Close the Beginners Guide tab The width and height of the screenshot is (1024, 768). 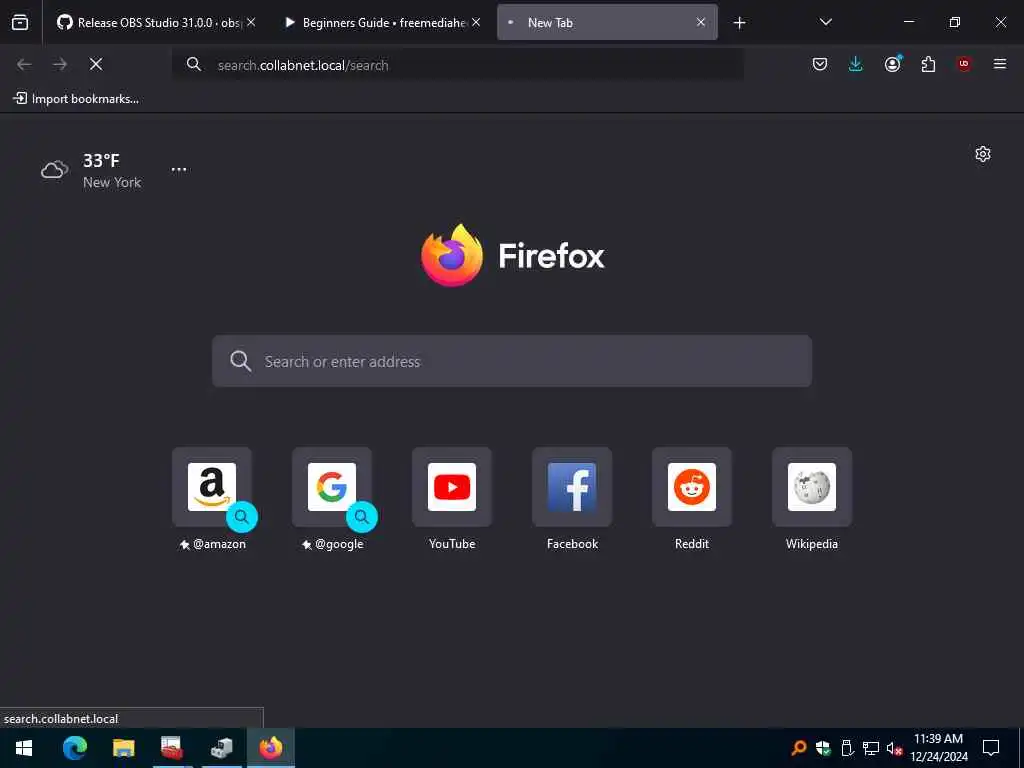click(476, 22)
